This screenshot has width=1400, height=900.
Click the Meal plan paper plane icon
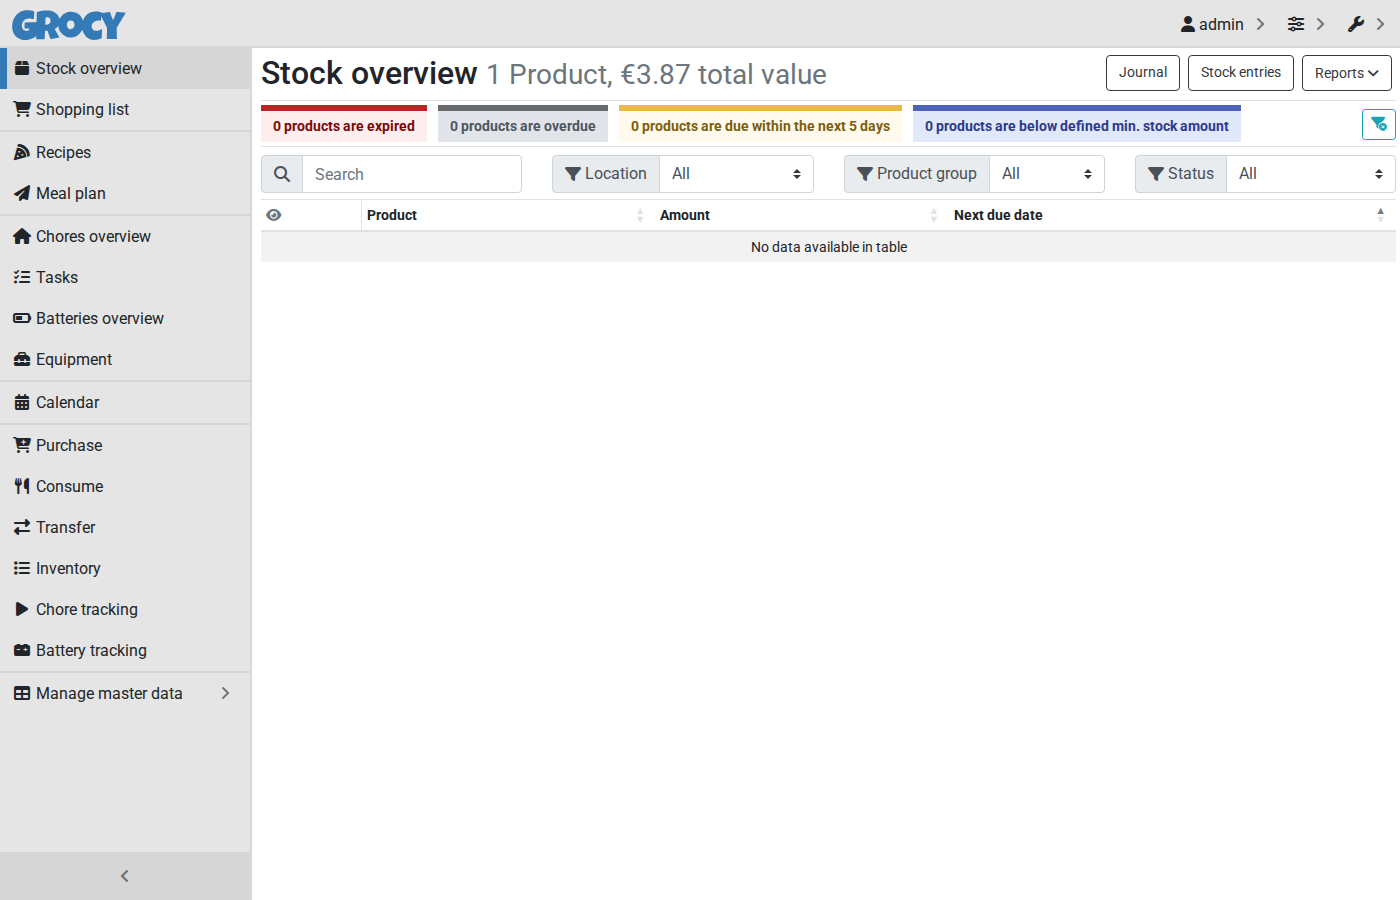click(22, 193)
